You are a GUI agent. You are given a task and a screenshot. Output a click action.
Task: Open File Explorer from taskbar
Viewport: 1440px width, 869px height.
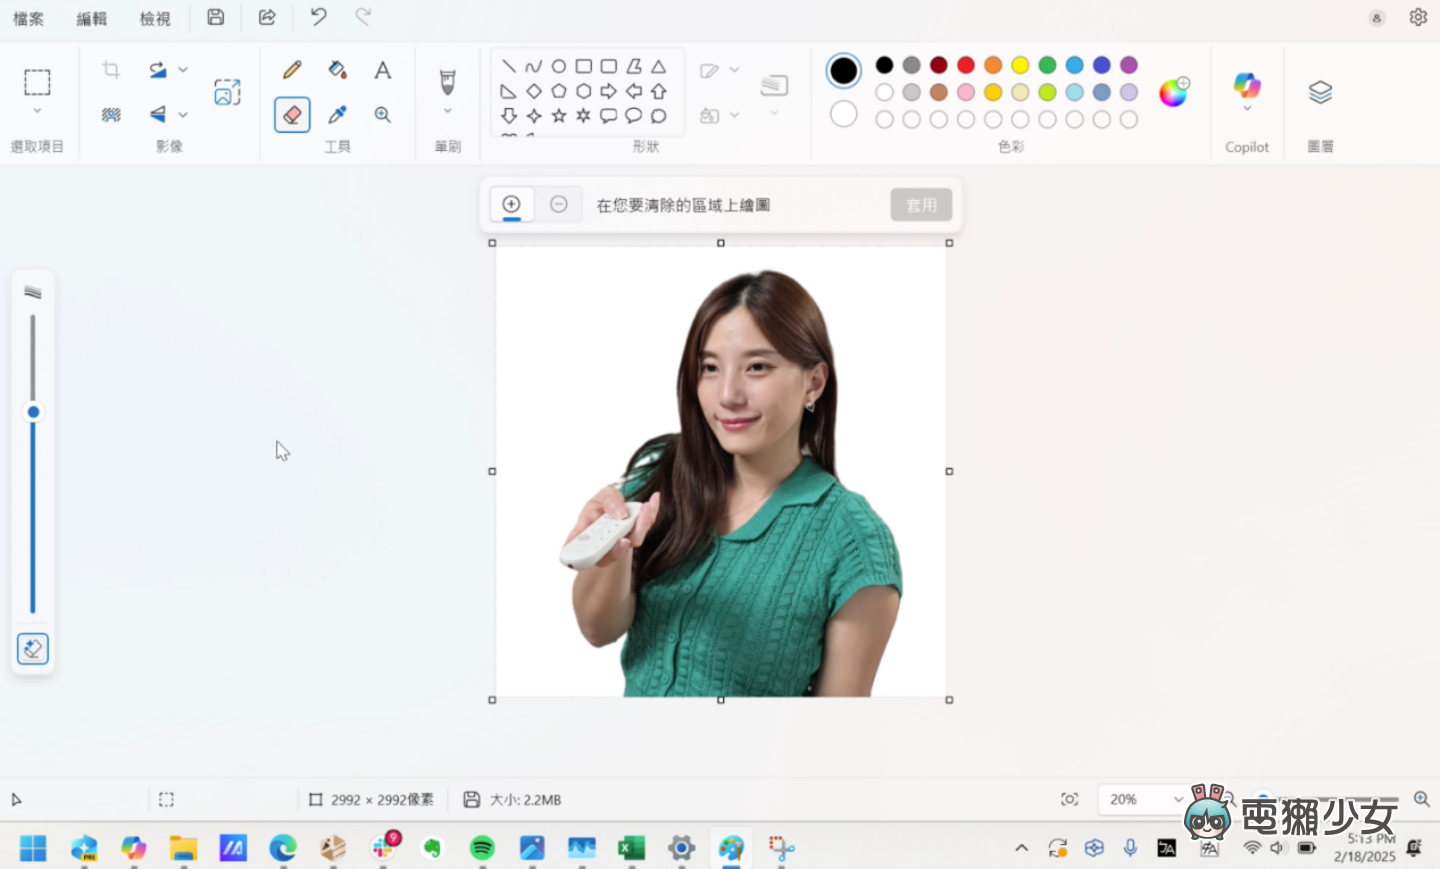[x=183, y=848]
